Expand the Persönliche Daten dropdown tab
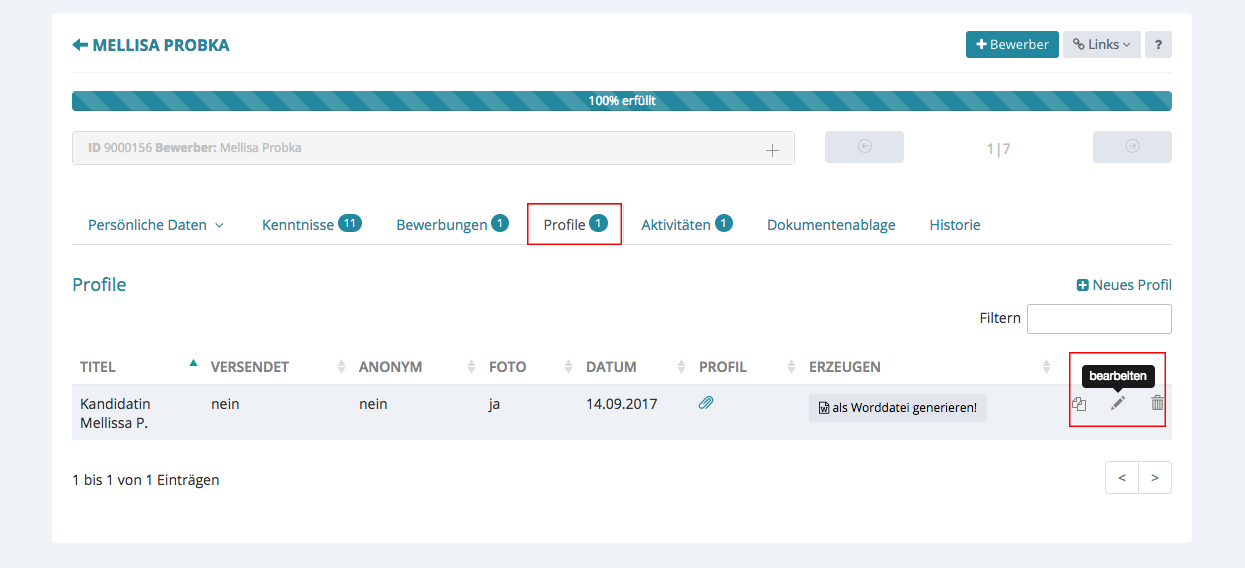 click(155, 225)
